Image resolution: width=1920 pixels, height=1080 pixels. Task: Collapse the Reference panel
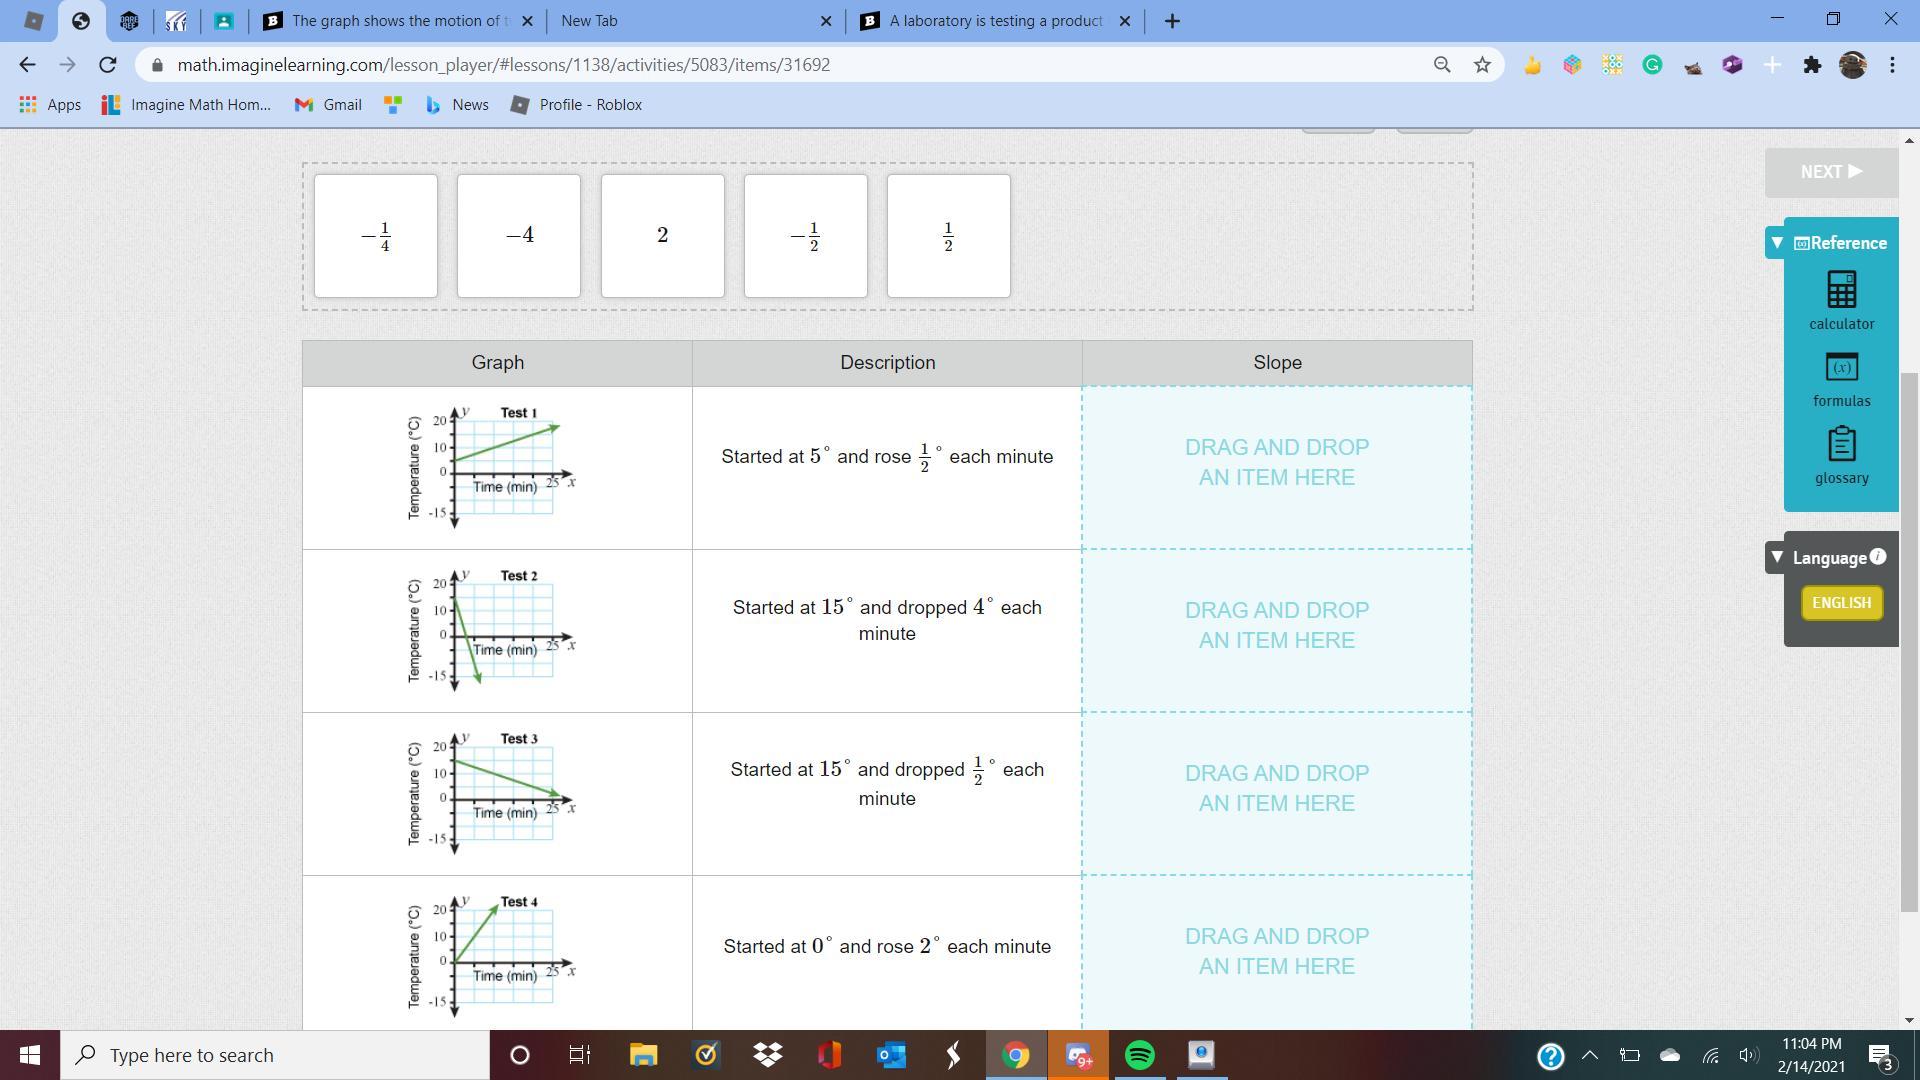(x=1777, y=243)
